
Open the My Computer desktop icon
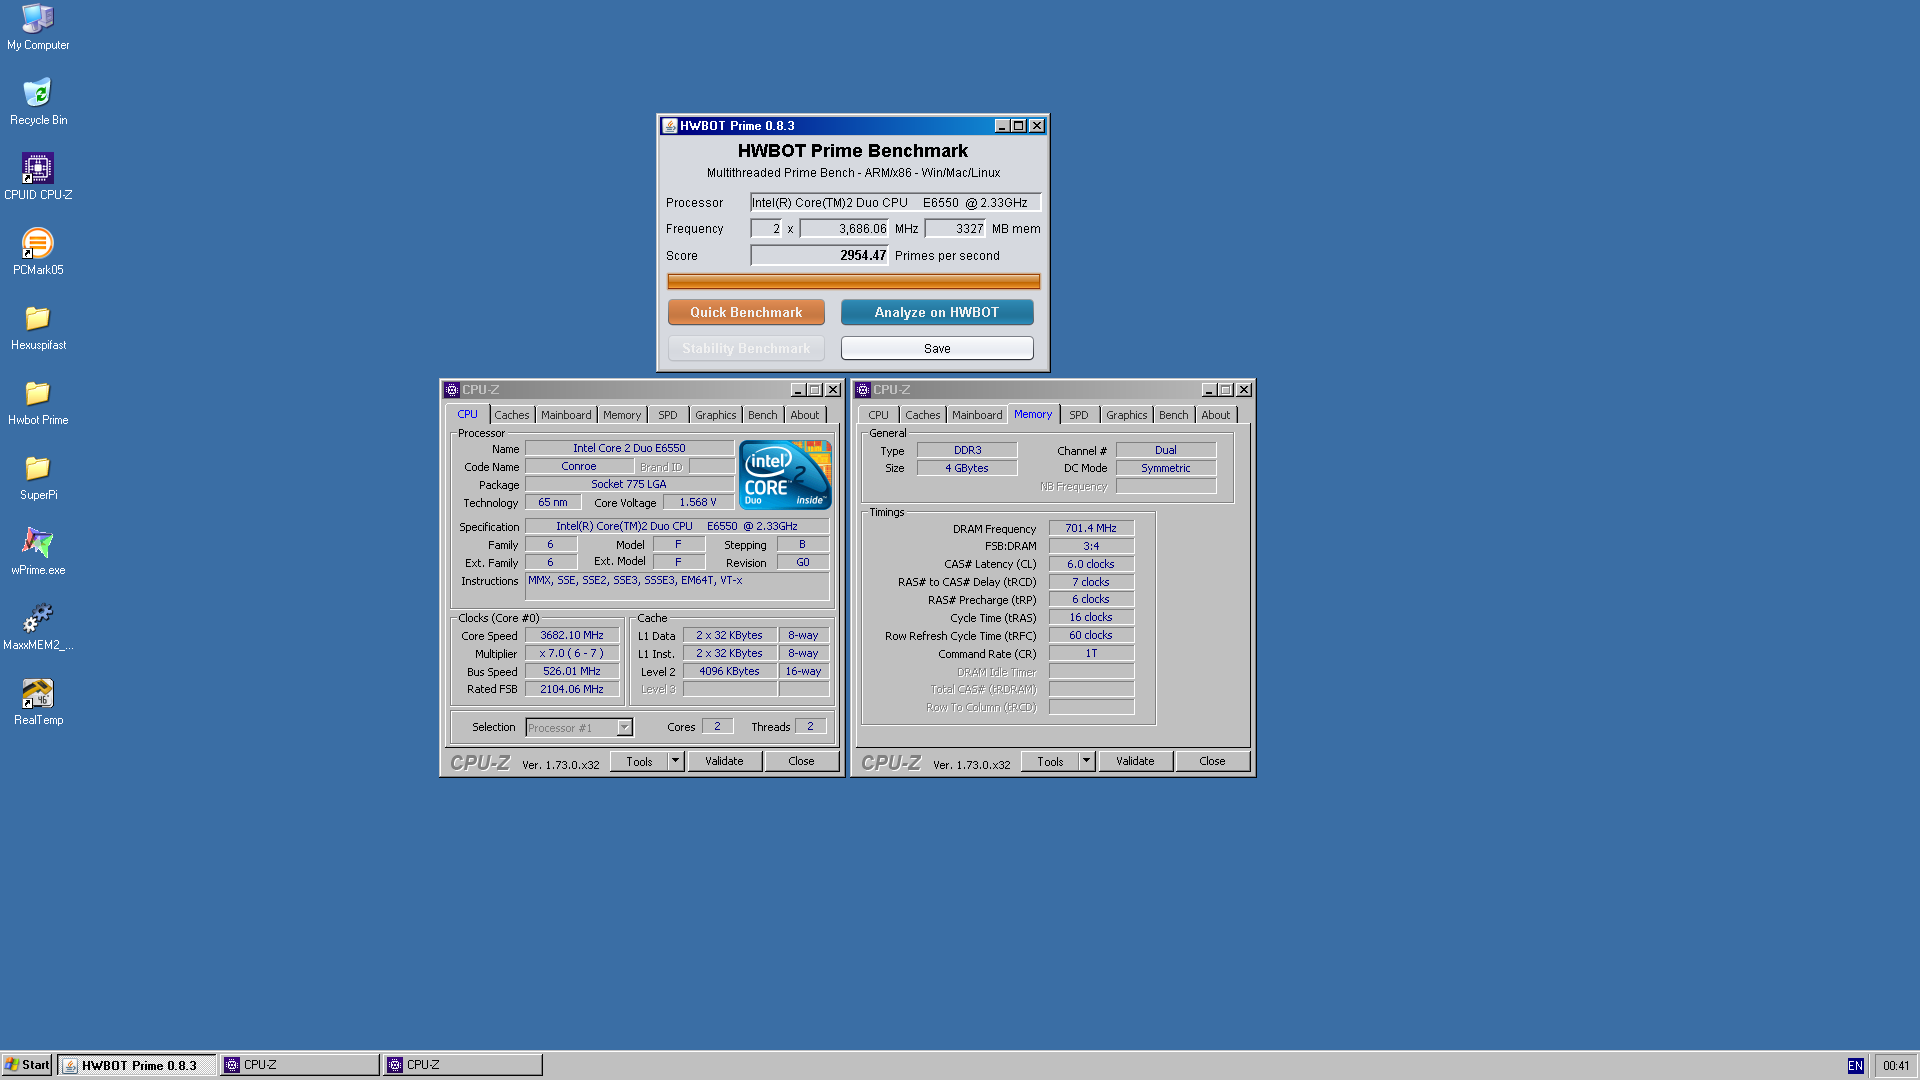pos(38,27)
